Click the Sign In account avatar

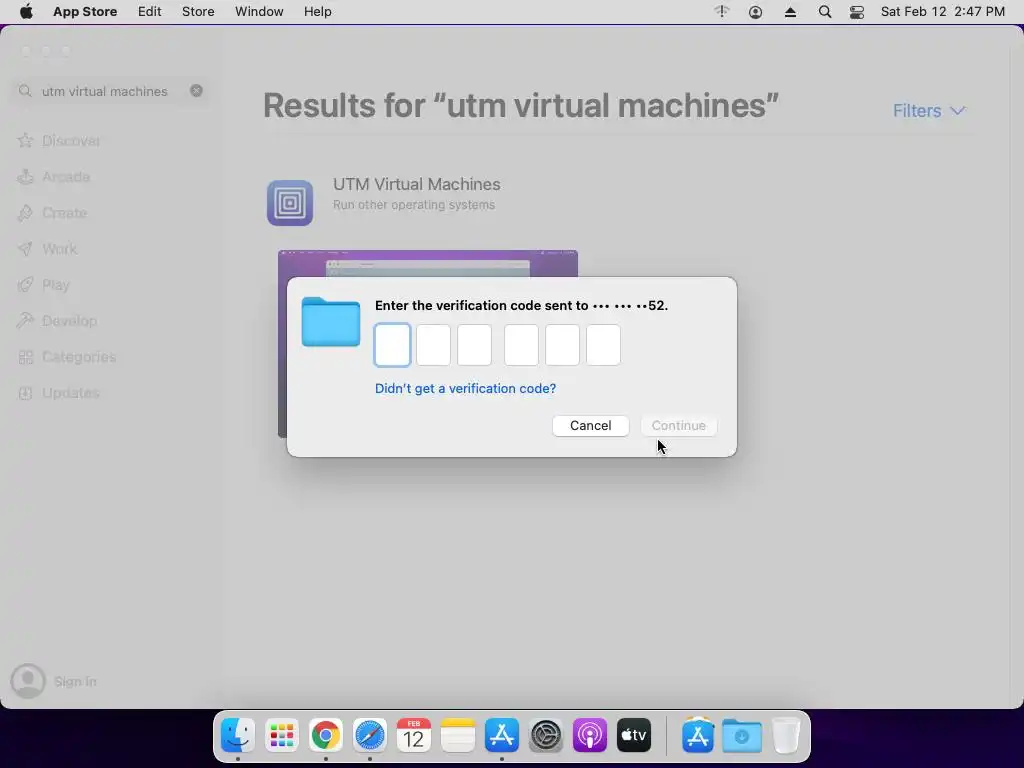point(28,681)
